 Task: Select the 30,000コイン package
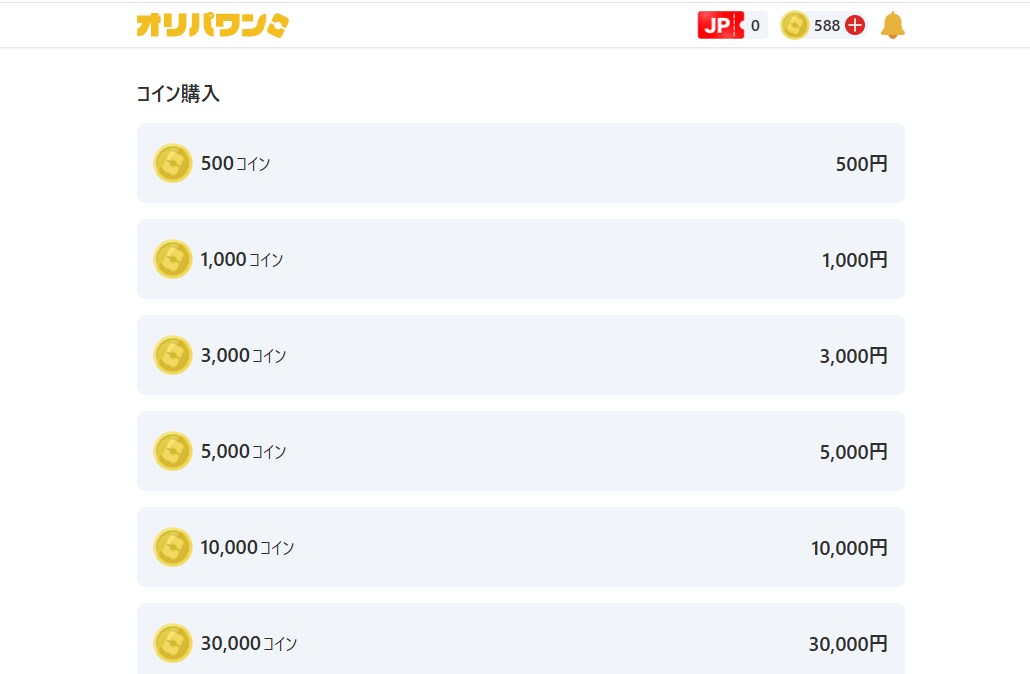[521, 639]
